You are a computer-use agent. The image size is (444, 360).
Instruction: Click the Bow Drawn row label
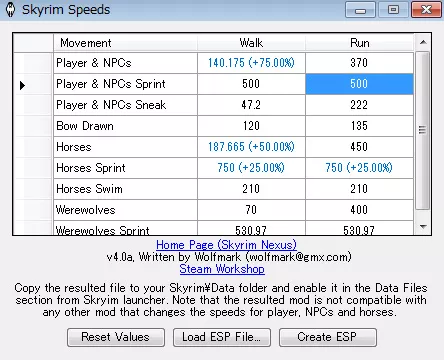click(125, 126)
